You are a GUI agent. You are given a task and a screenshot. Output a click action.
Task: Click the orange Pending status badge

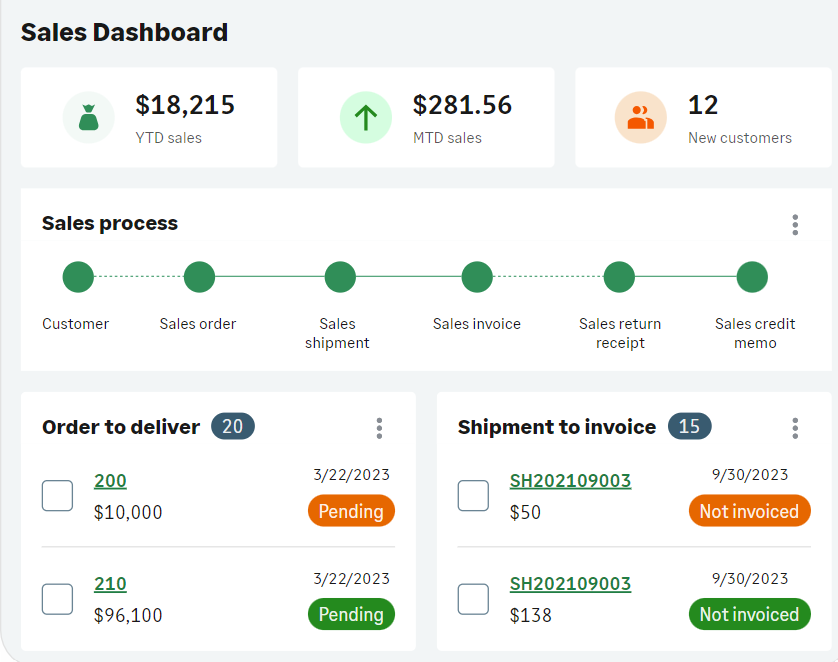coord(351,511)
